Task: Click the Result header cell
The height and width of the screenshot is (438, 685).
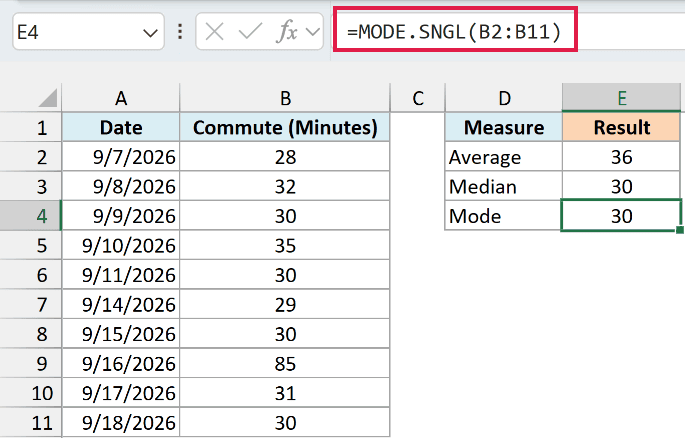Action: click(621, 128)
